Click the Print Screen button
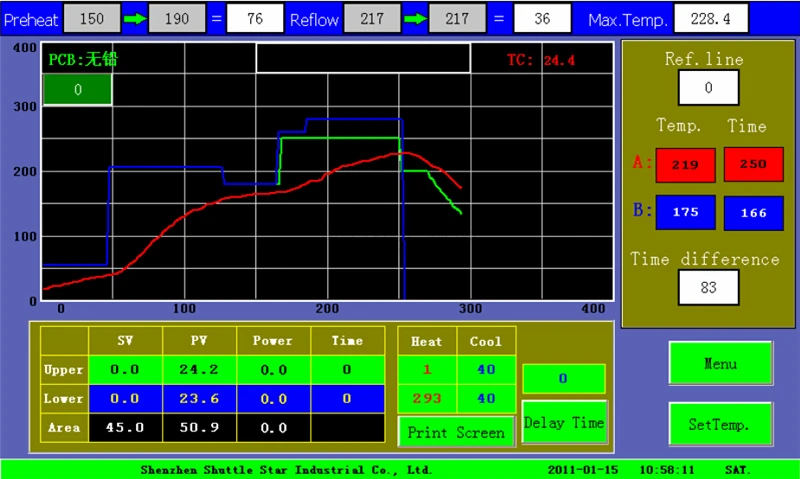The image size is (800, 479). tap(456, 432)
